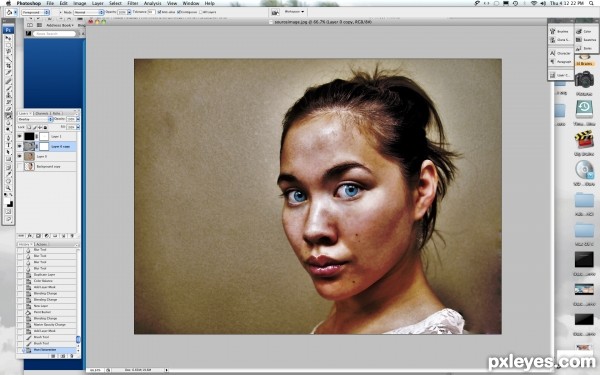The height and width of the screenshot is (375, 600).
Task: Select the Eyedropper tool
Action: click(x=8, y=174)
